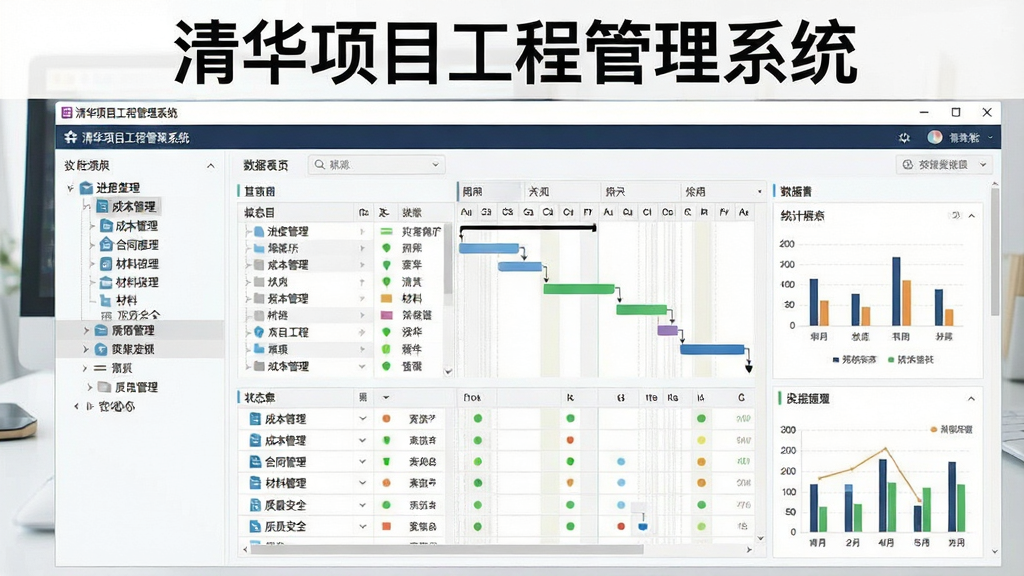Click the clock icon on the top-right toolbar button
This screenshot has height=576, width=1024.
point(908,165)
